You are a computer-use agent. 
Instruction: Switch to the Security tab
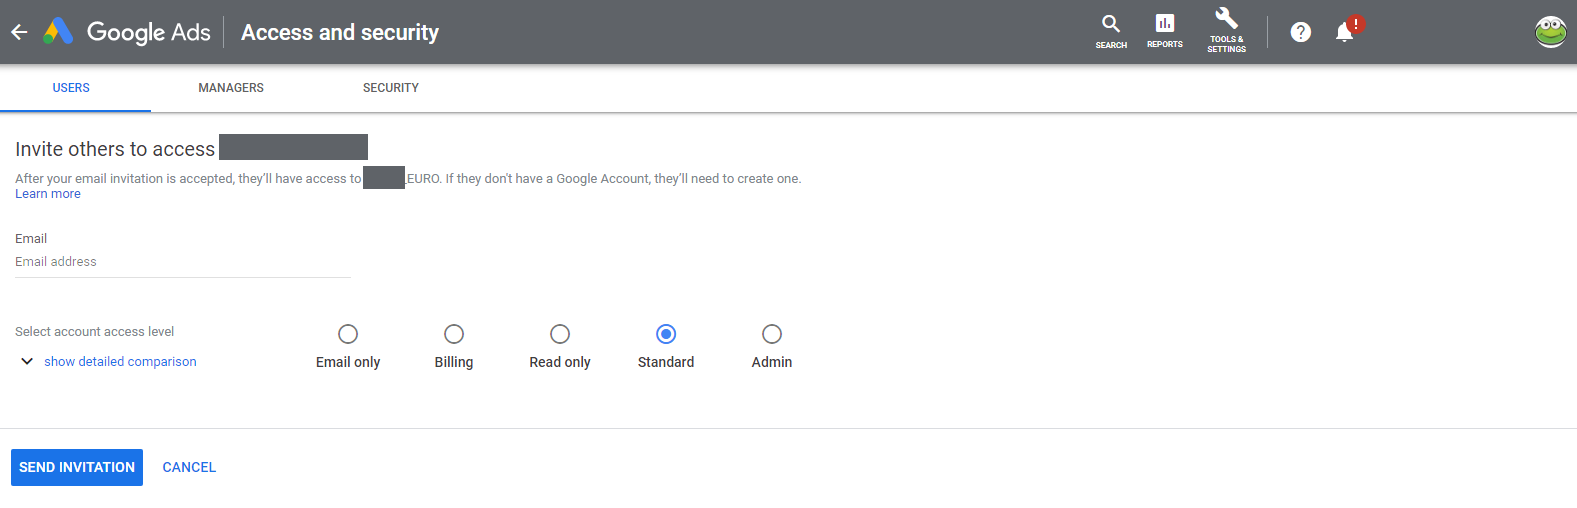point(391,88)
